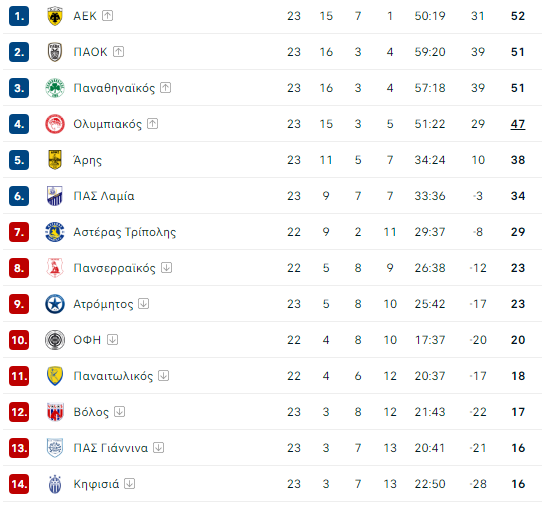Click the up arrow icon after Ολυμπιακός
Viewport: 542px width, 509px height.
[152, 124]
